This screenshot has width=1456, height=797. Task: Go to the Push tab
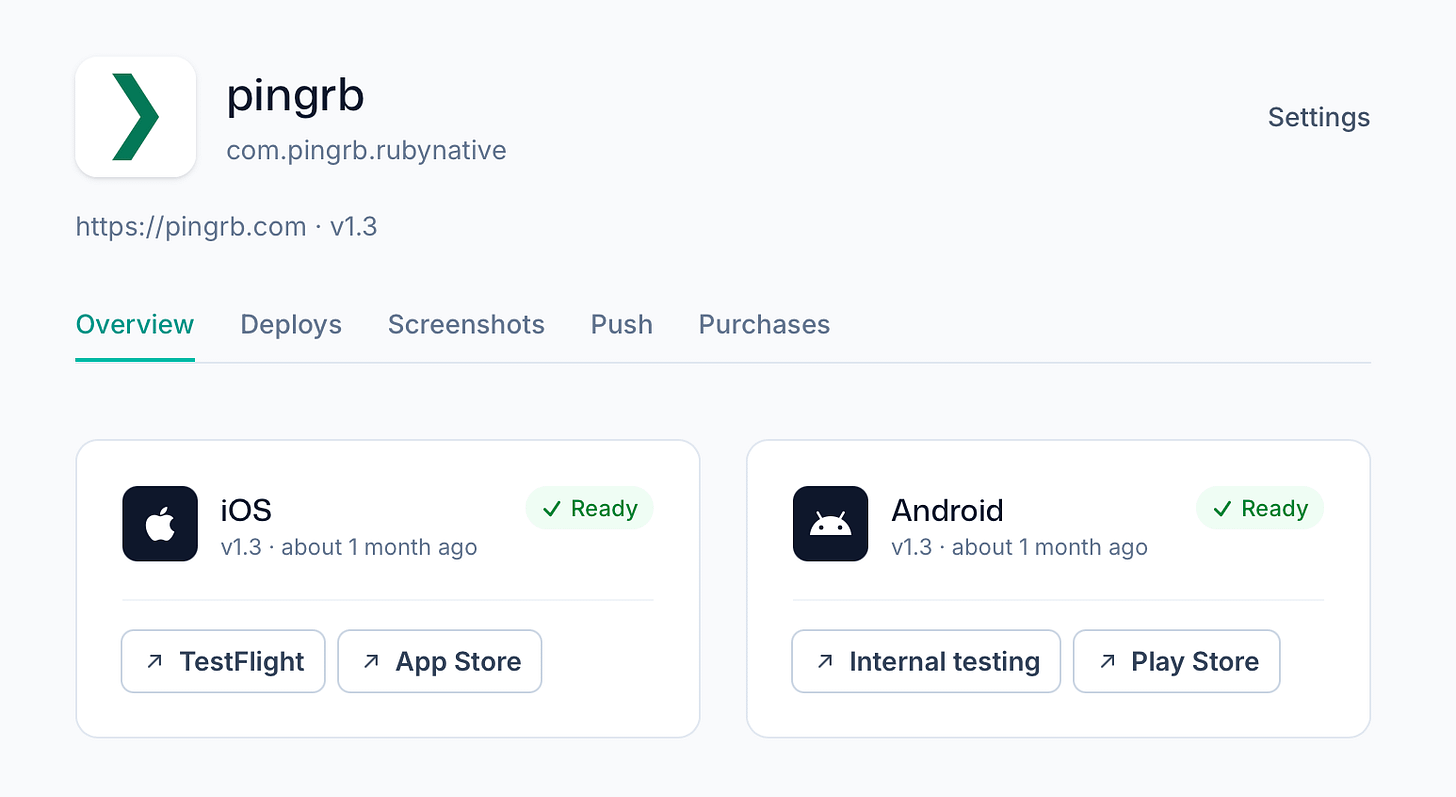(x=622, y=325)
